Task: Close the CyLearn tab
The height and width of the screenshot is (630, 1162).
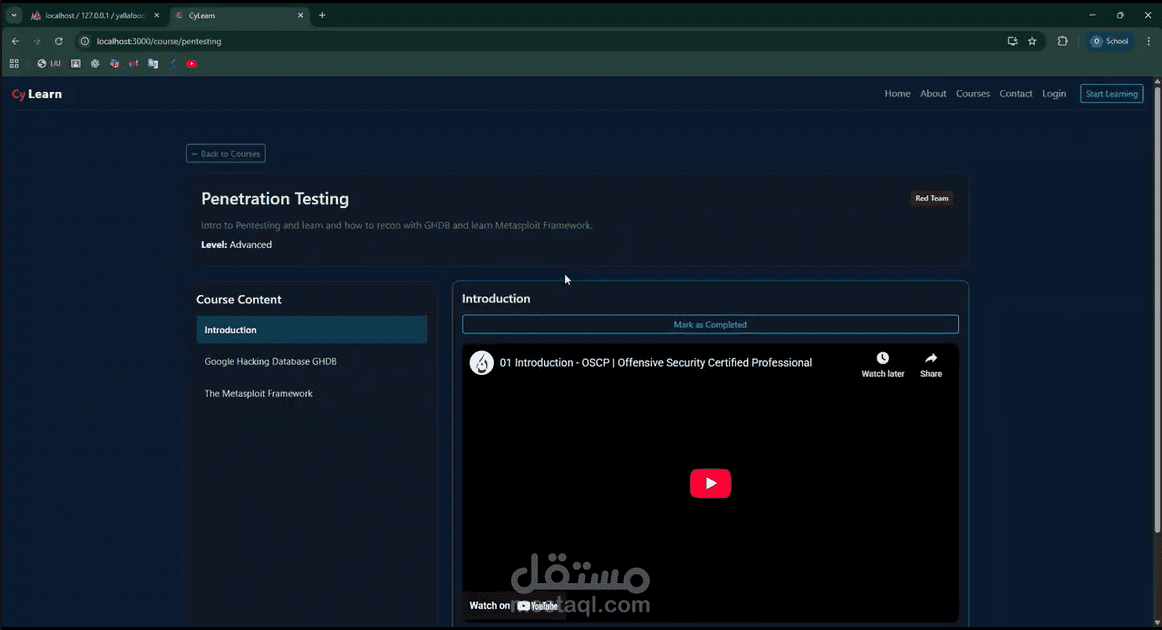Action: 300,15
